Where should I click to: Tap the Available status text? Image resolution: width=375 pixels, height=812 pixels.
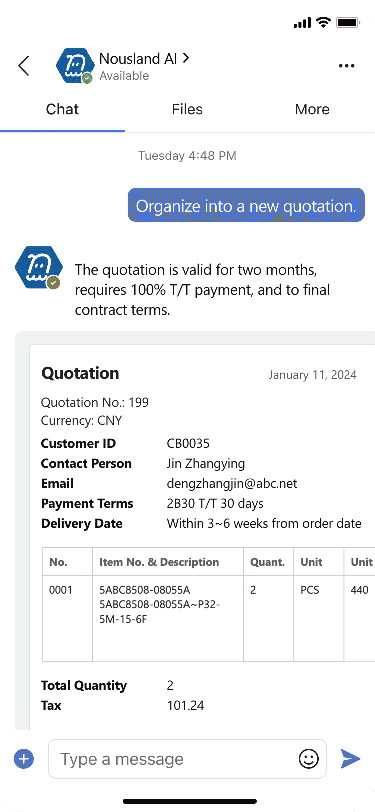coord(124,76)
